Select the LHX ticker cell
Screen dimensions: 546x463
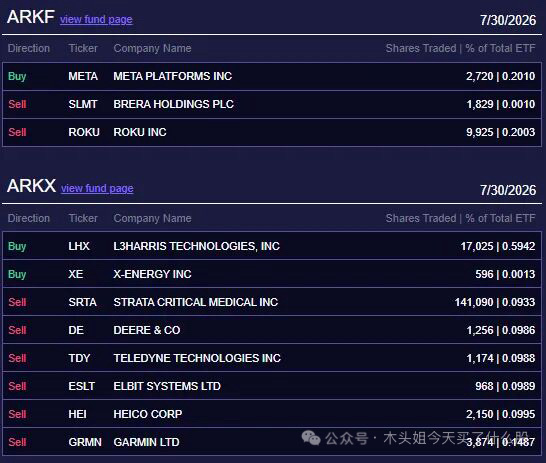79,246
